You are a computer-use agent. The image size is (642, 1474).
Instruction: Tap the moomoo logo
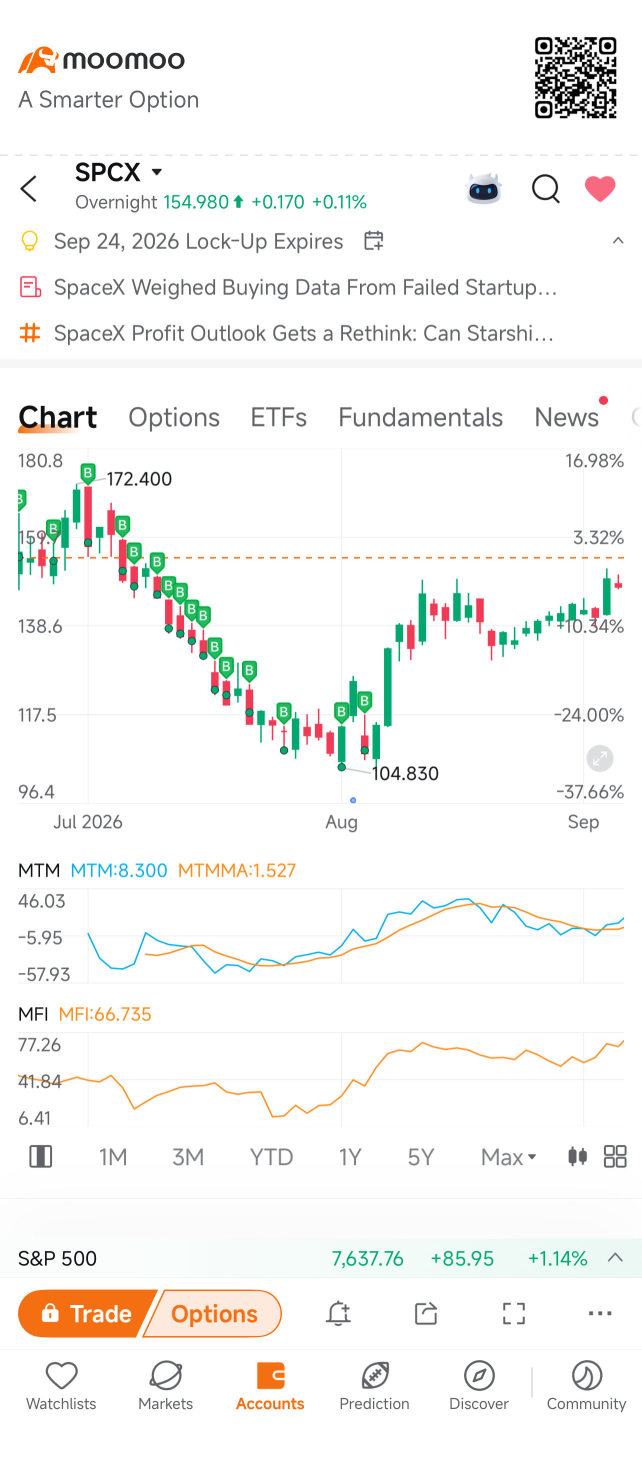(x=101, y=60)
